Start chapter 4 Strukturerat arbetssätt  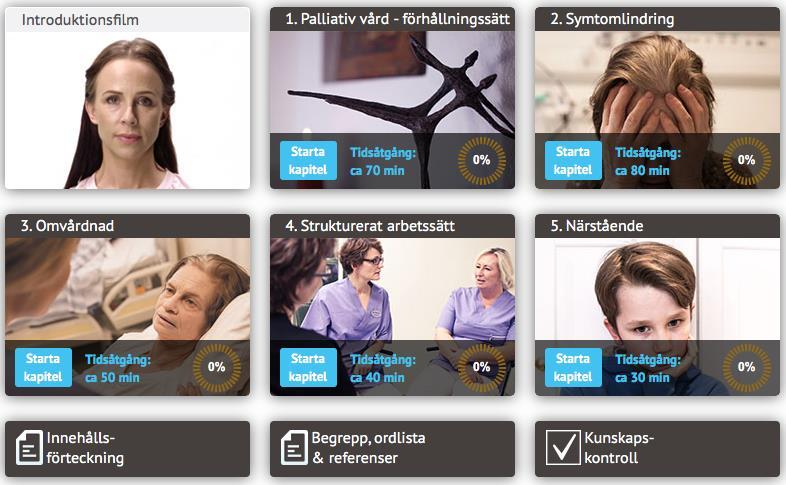(308, 367)
